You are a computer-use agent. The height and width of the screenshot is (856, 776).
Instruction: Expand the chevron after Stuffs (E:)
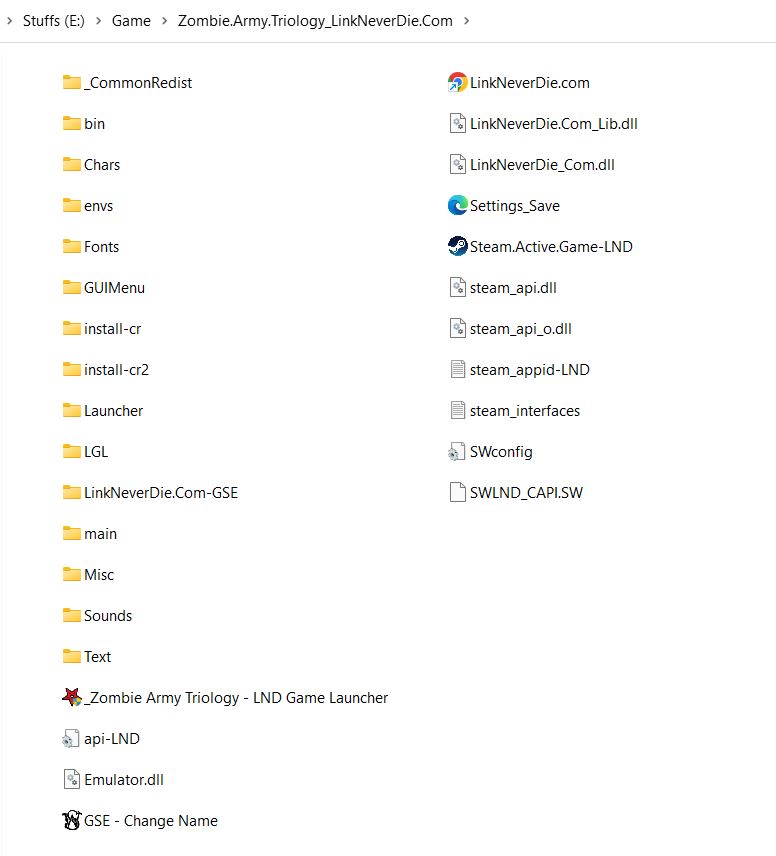[98, 20]
